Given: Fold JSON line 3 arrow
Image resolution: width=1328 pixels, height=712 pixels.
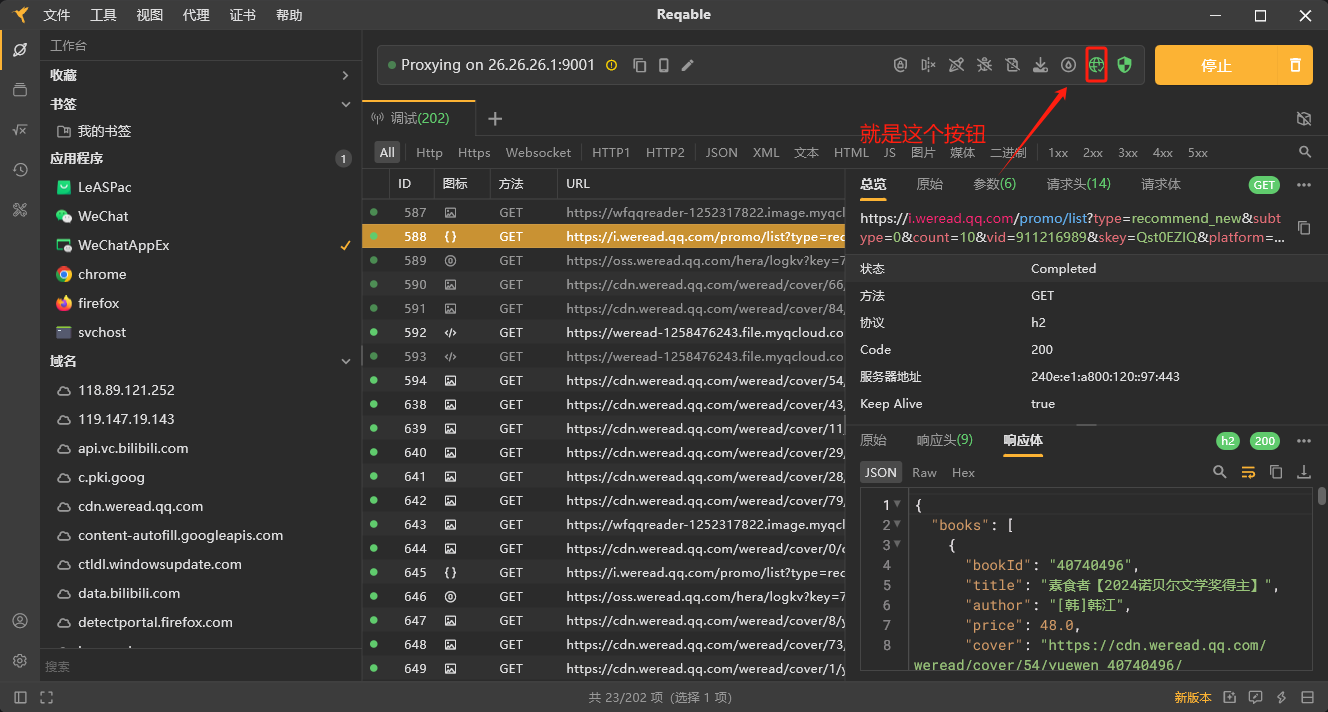Looking at the screenshot, I should [897, 545].
